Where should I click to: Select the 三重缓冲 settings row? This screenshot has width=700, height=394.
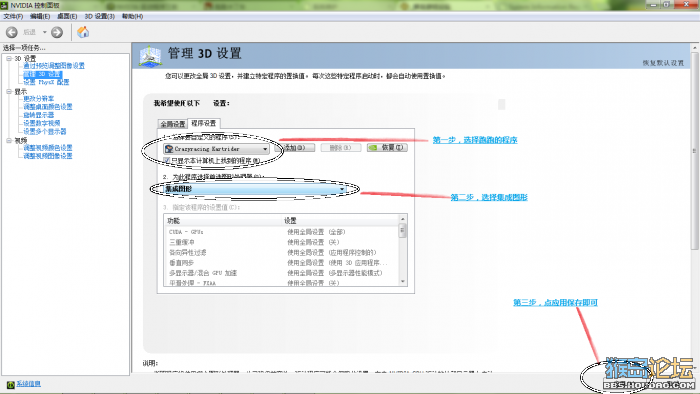pyautogui.click(x=281, y=242)
